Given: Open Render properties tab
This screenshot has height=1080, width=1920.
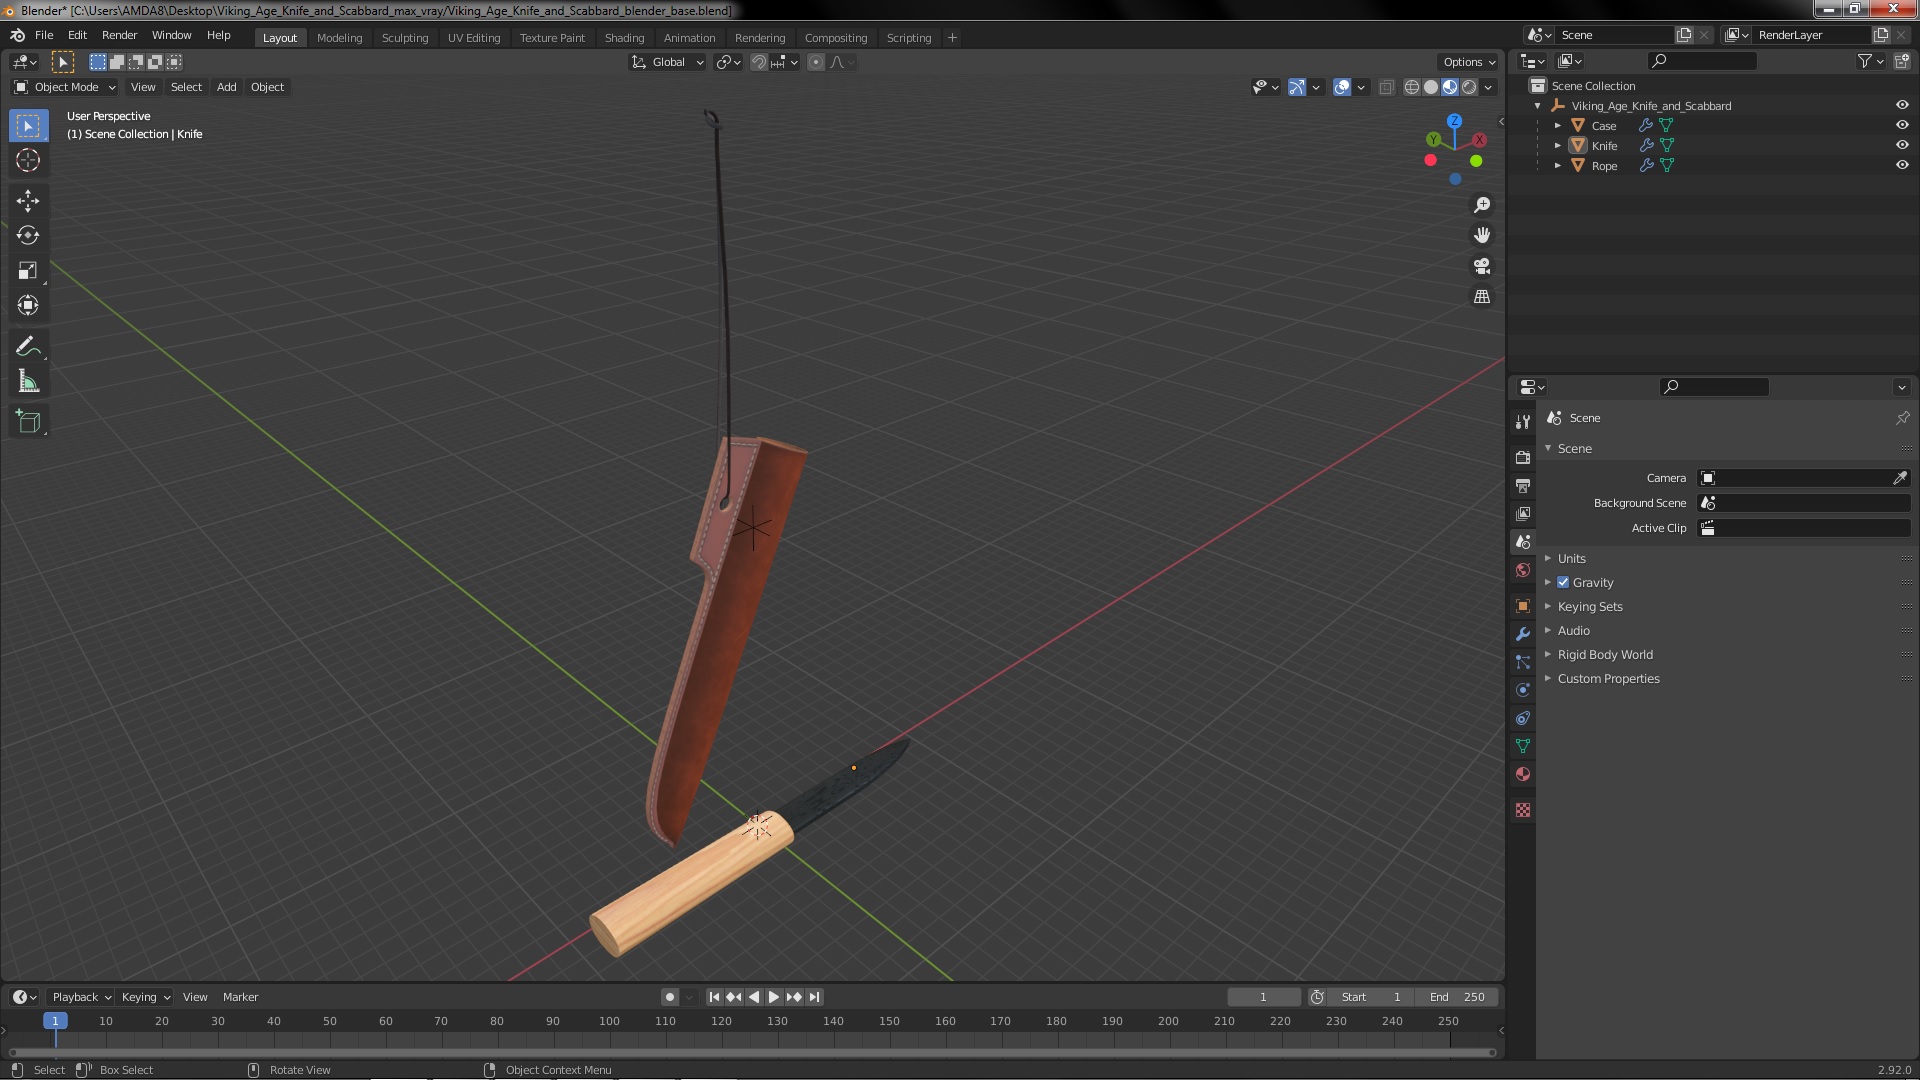Looking at the screenshot, I should (x=1523, y=457).
